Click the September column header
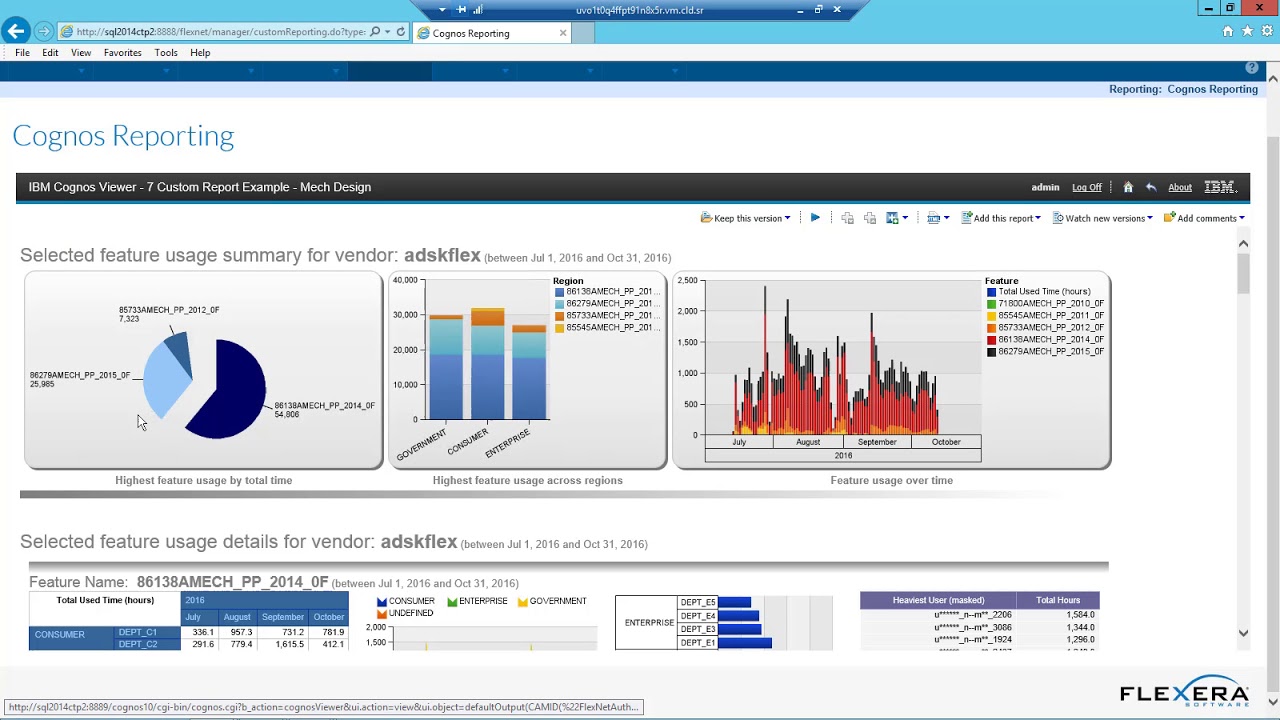This screenshot has width=1280, height=720. click(x=282, y=617)
